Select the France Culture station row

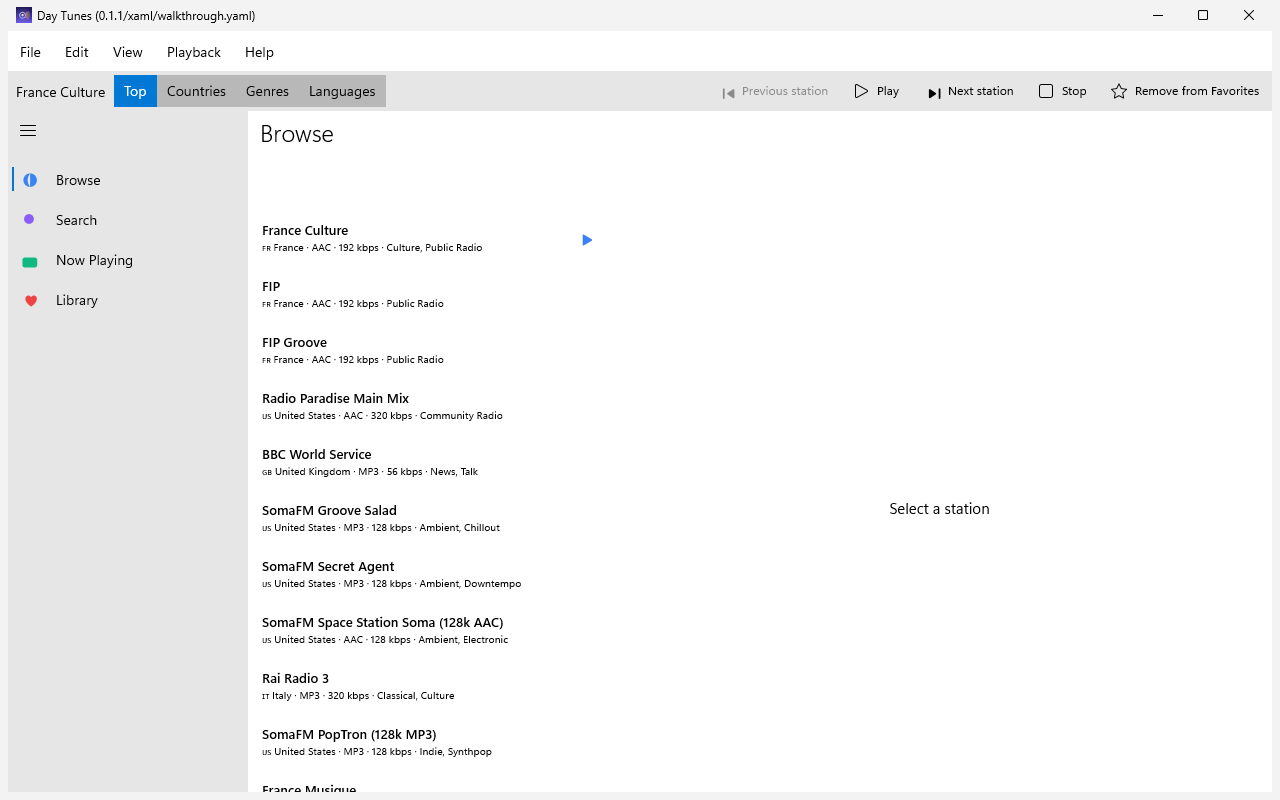tap(428, 238)
